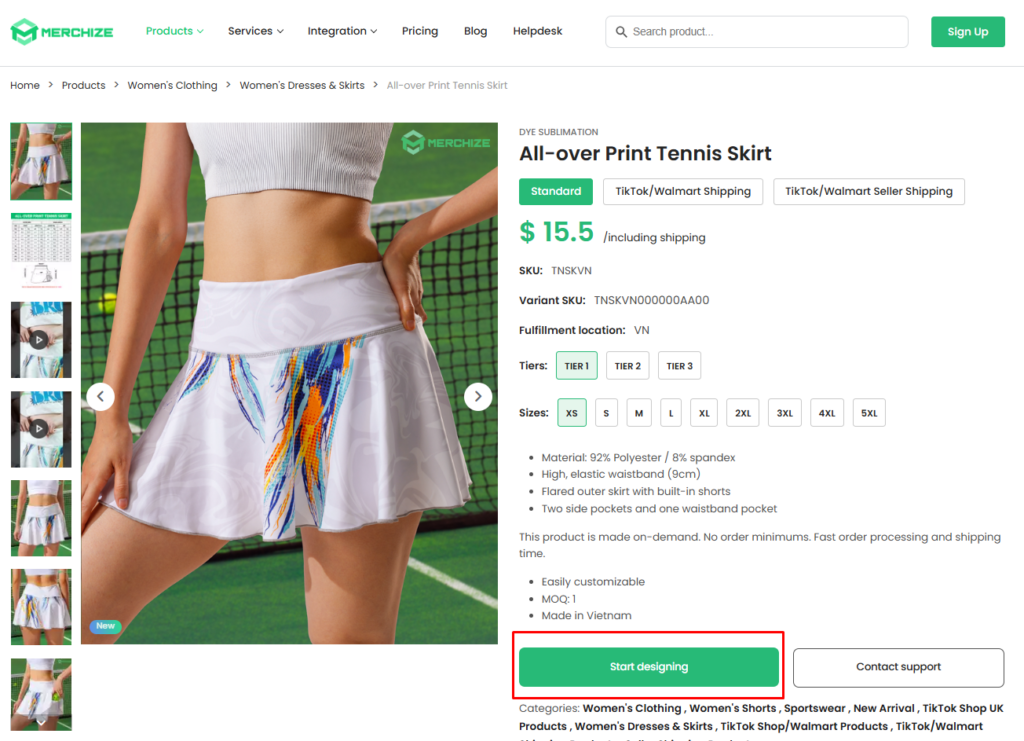Go to next product image arrow

tap(478, 397)
